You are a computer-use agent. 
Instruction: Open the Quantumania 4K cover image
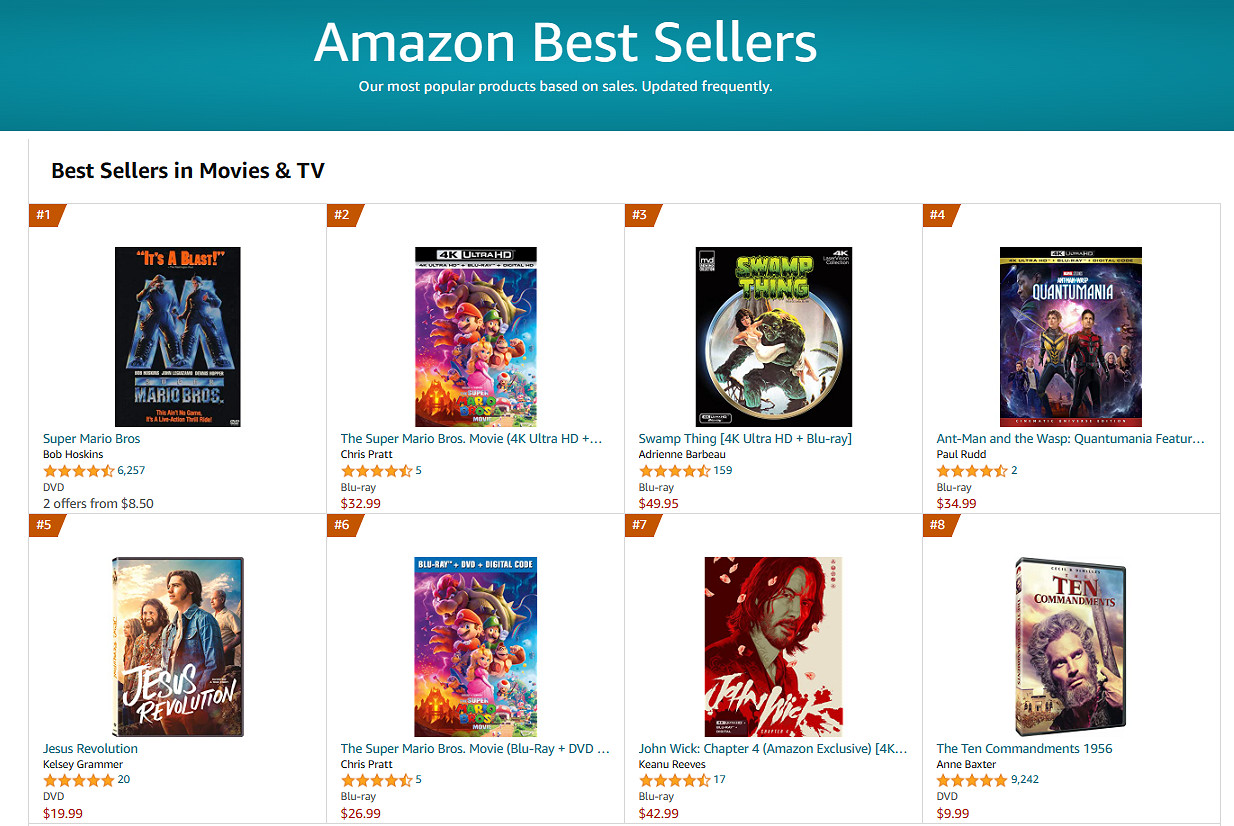tap(1071, 337)
